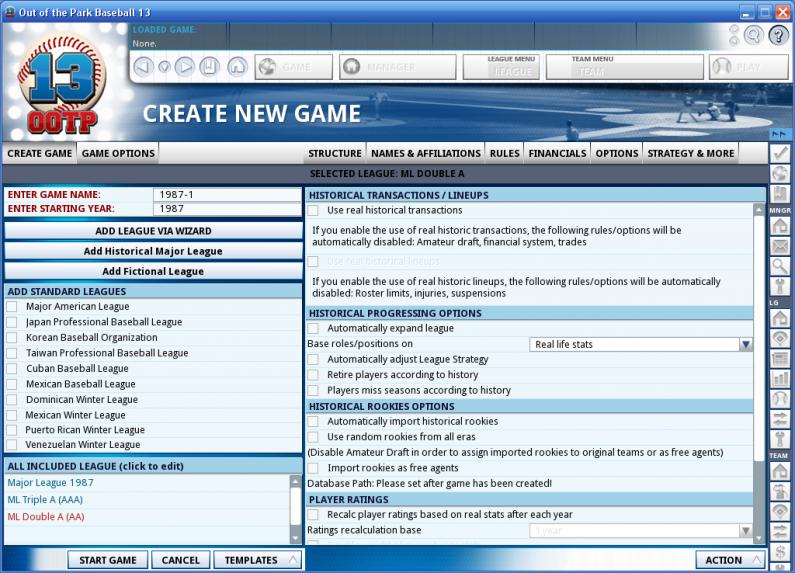Viewport: 795px width, 573px height.
Task: Click the dollar sign icon in sidebar
Action: [780, 553]
